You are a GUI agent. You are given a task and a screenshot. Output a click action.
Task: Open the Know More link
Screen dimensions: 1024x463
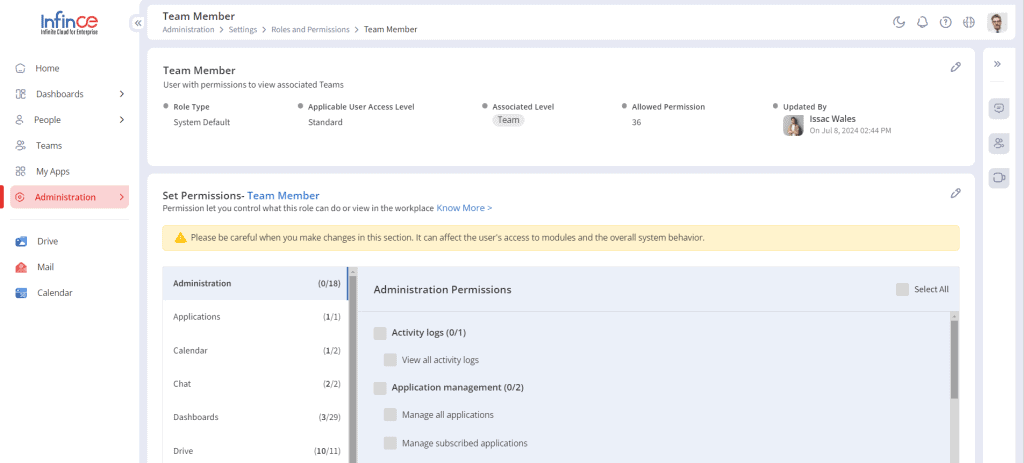464,208
